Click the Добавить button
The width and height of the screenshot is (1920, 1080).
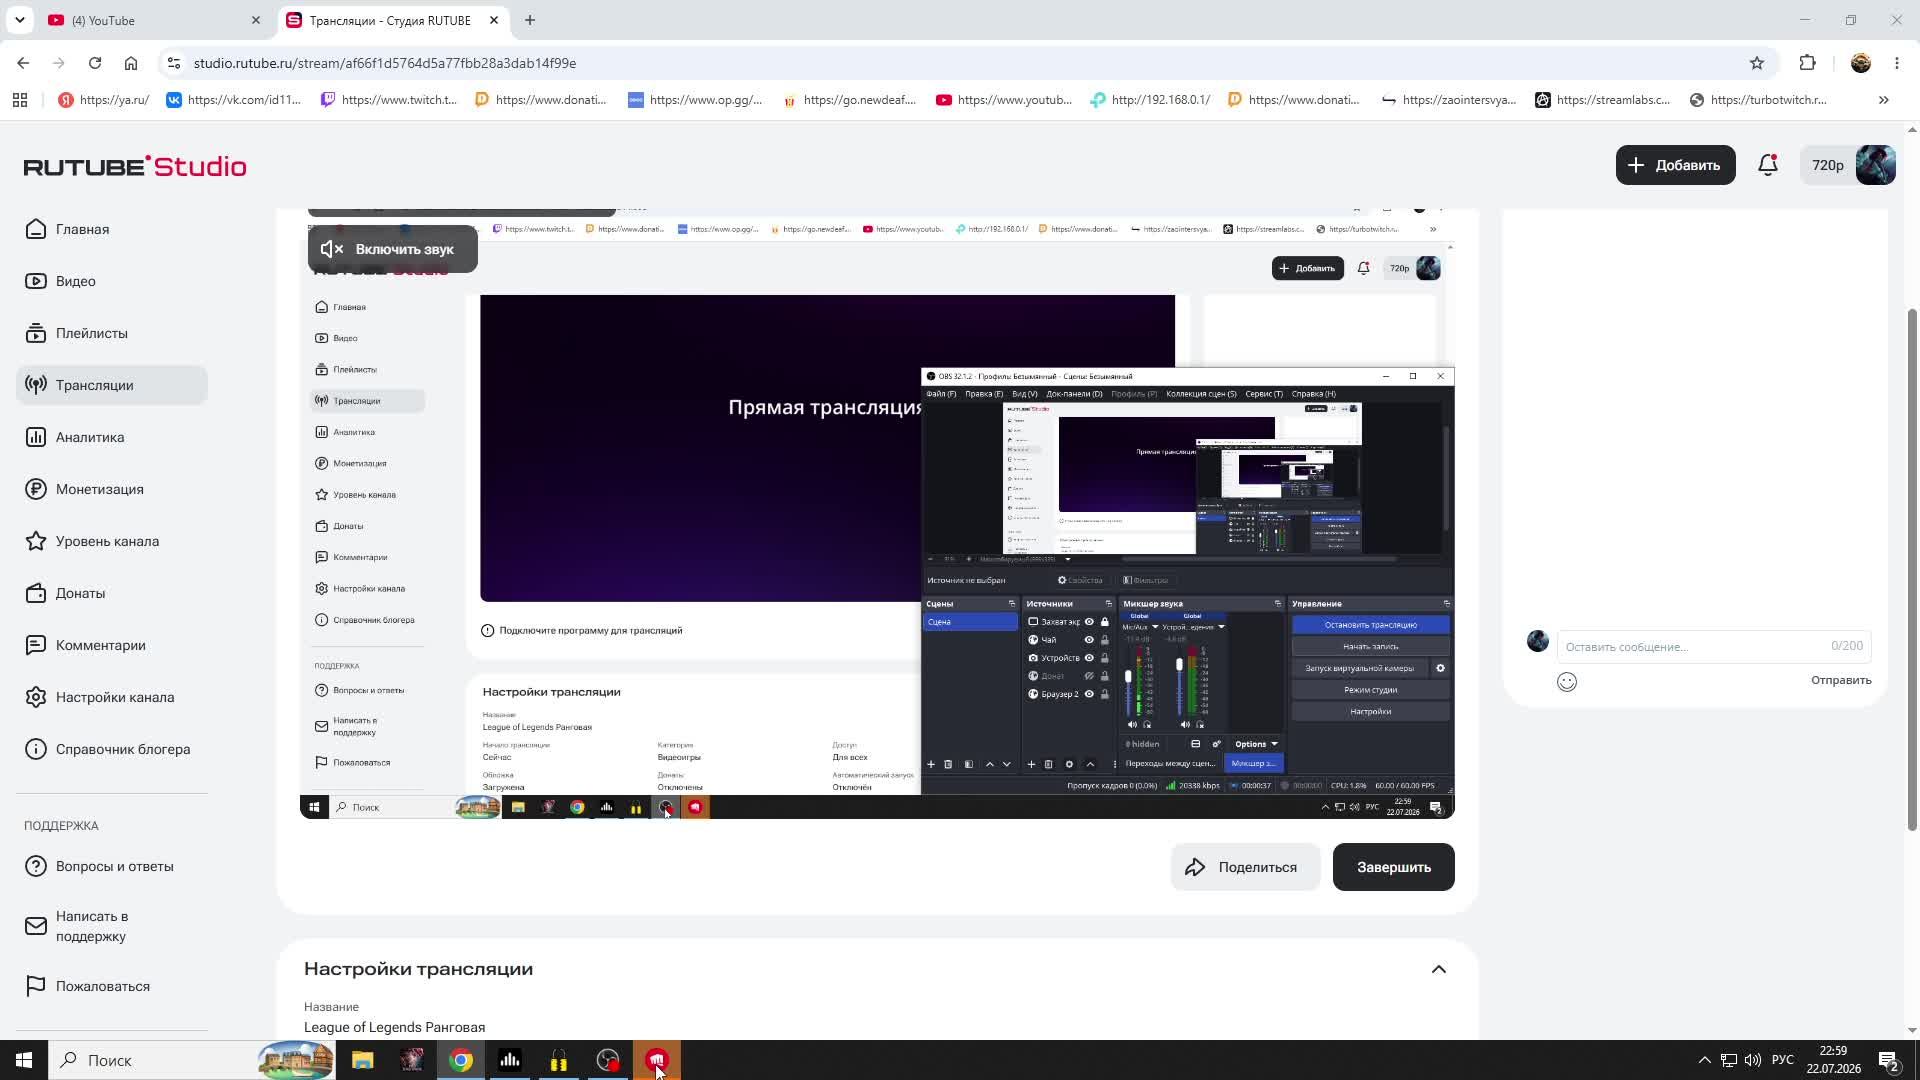(1675, 165)
